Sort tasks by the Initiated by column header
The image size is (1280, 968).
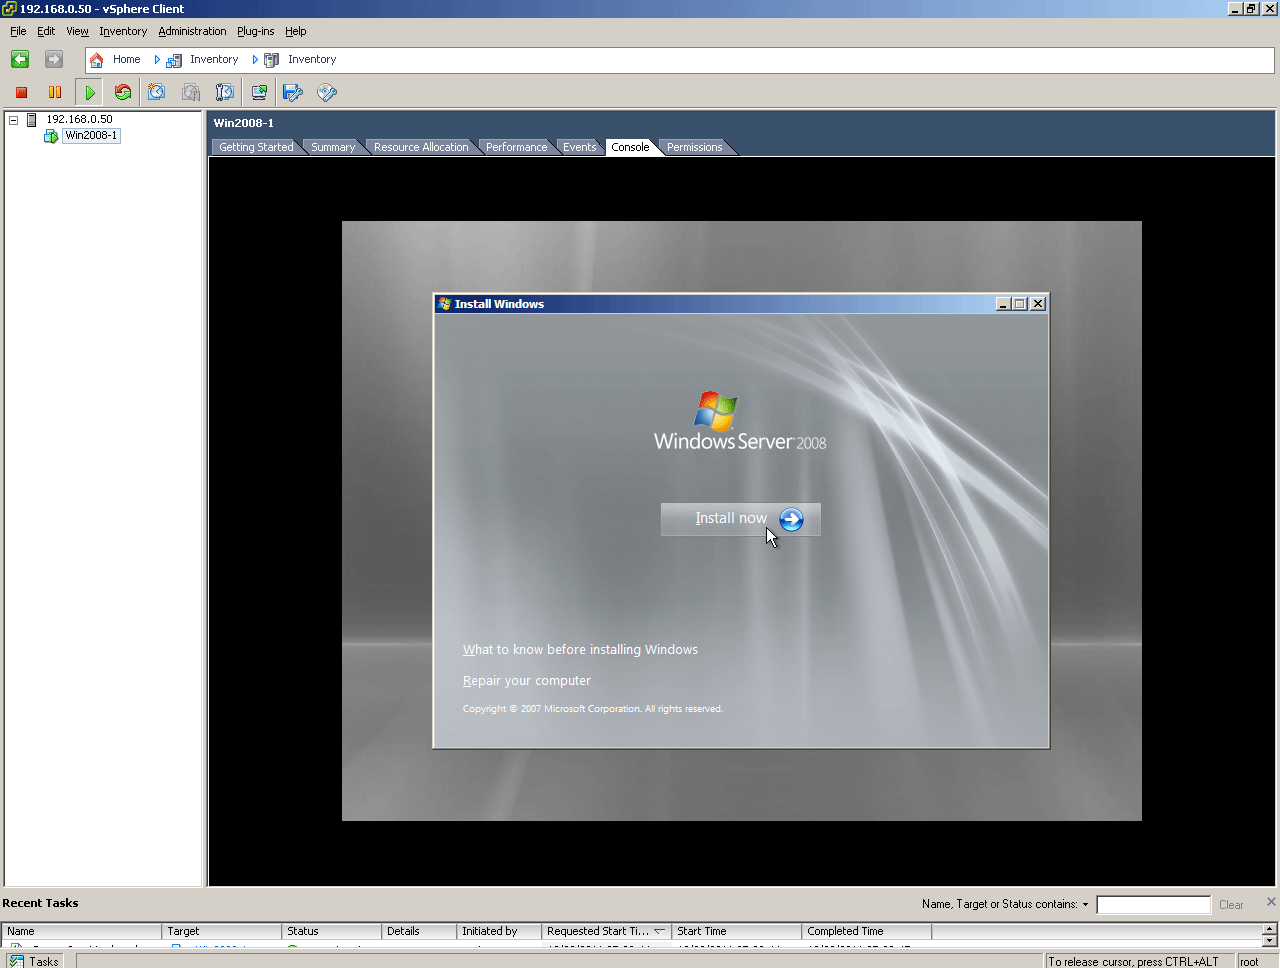499,931
